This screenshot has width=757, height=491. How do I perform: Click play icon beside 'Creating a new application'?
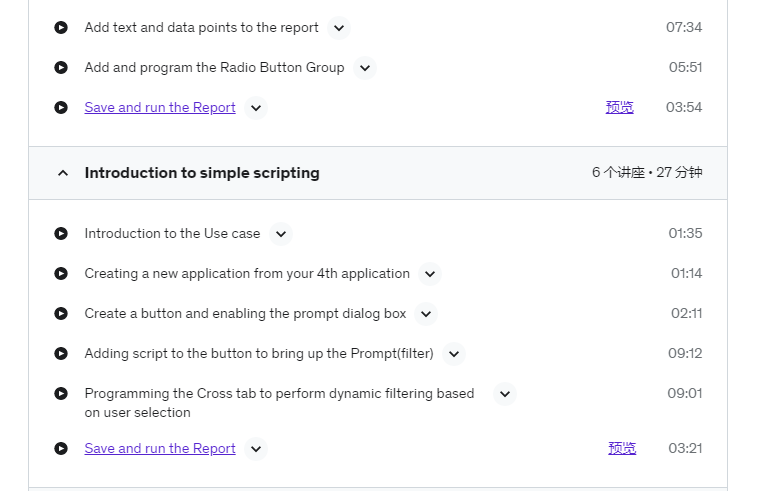pos(61,274)
